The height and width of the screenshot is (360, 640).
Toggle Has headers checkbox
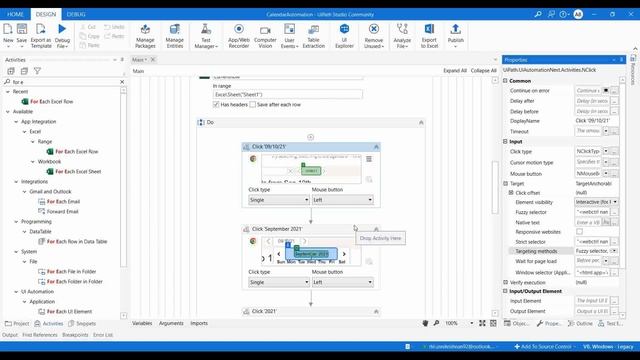[216, 105]
